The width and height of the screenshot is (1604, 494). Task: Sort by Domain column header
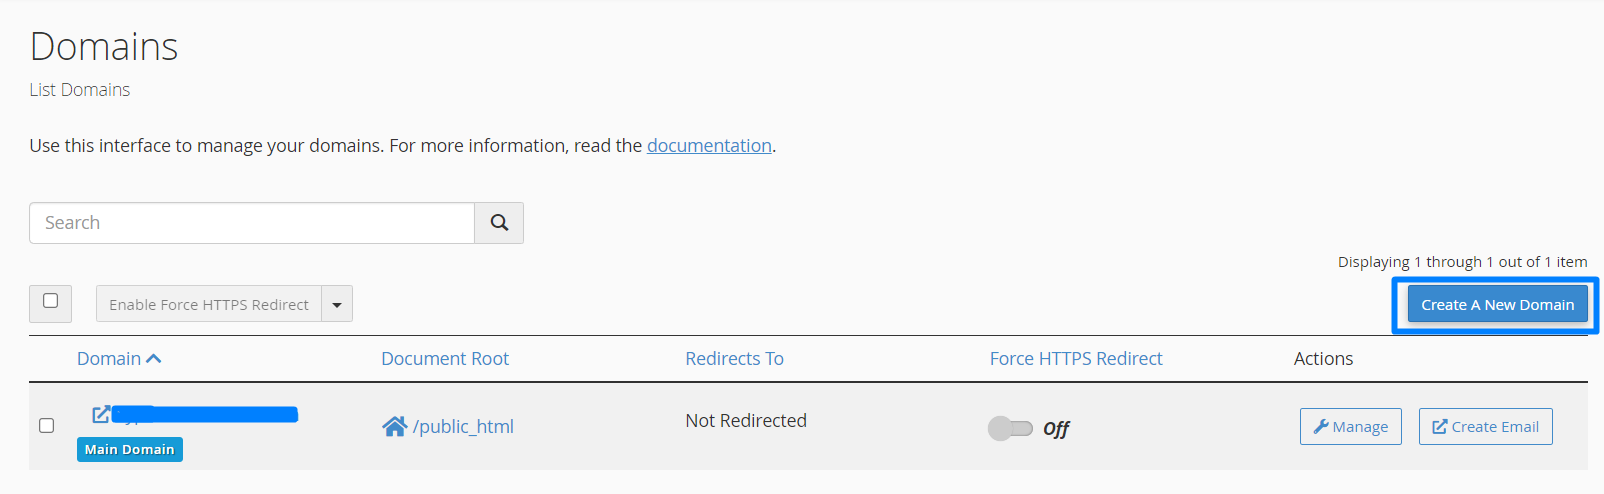(109, 359)
